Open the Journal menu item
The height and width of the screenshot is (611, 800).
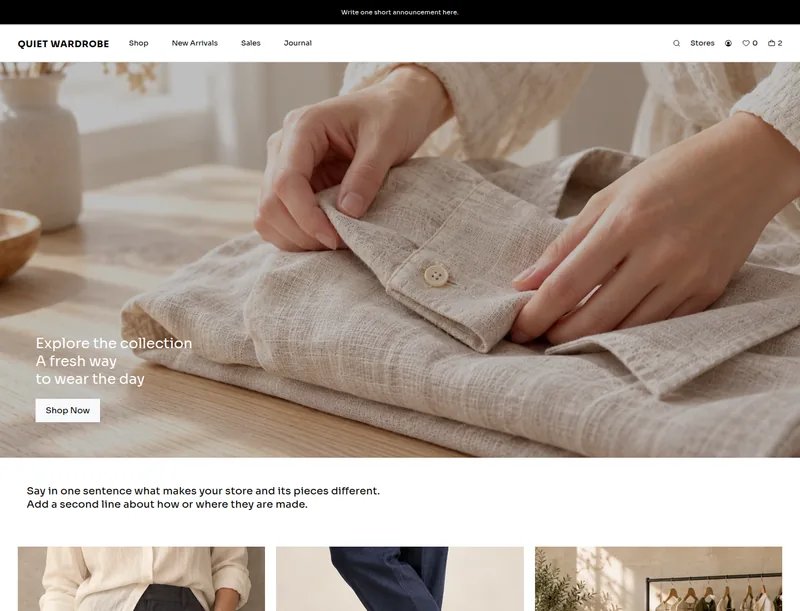(297, 43)
